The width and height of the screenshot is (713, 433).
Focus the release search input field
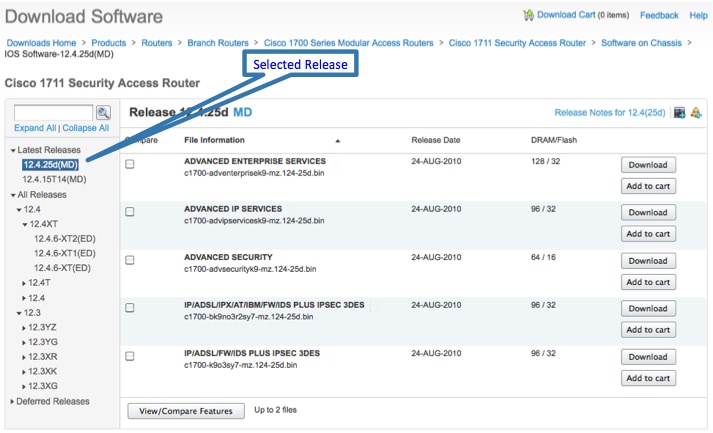(54, 112)
